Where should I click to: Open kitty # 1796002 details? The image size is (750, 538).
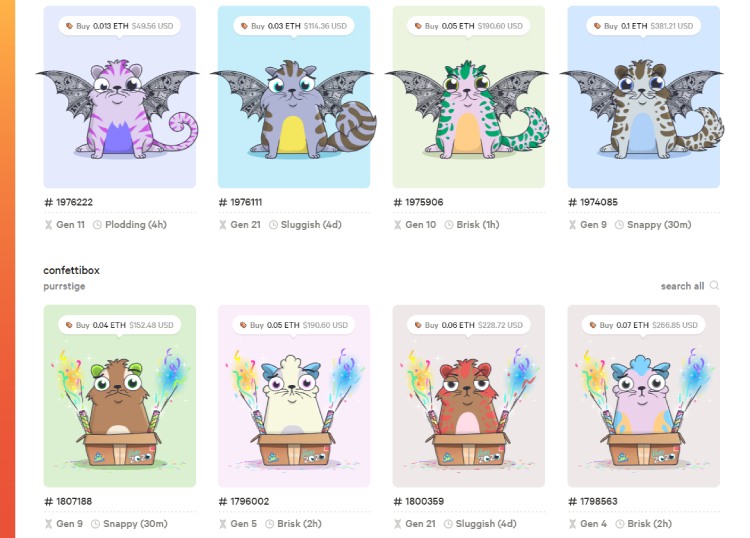click(243, 501)
